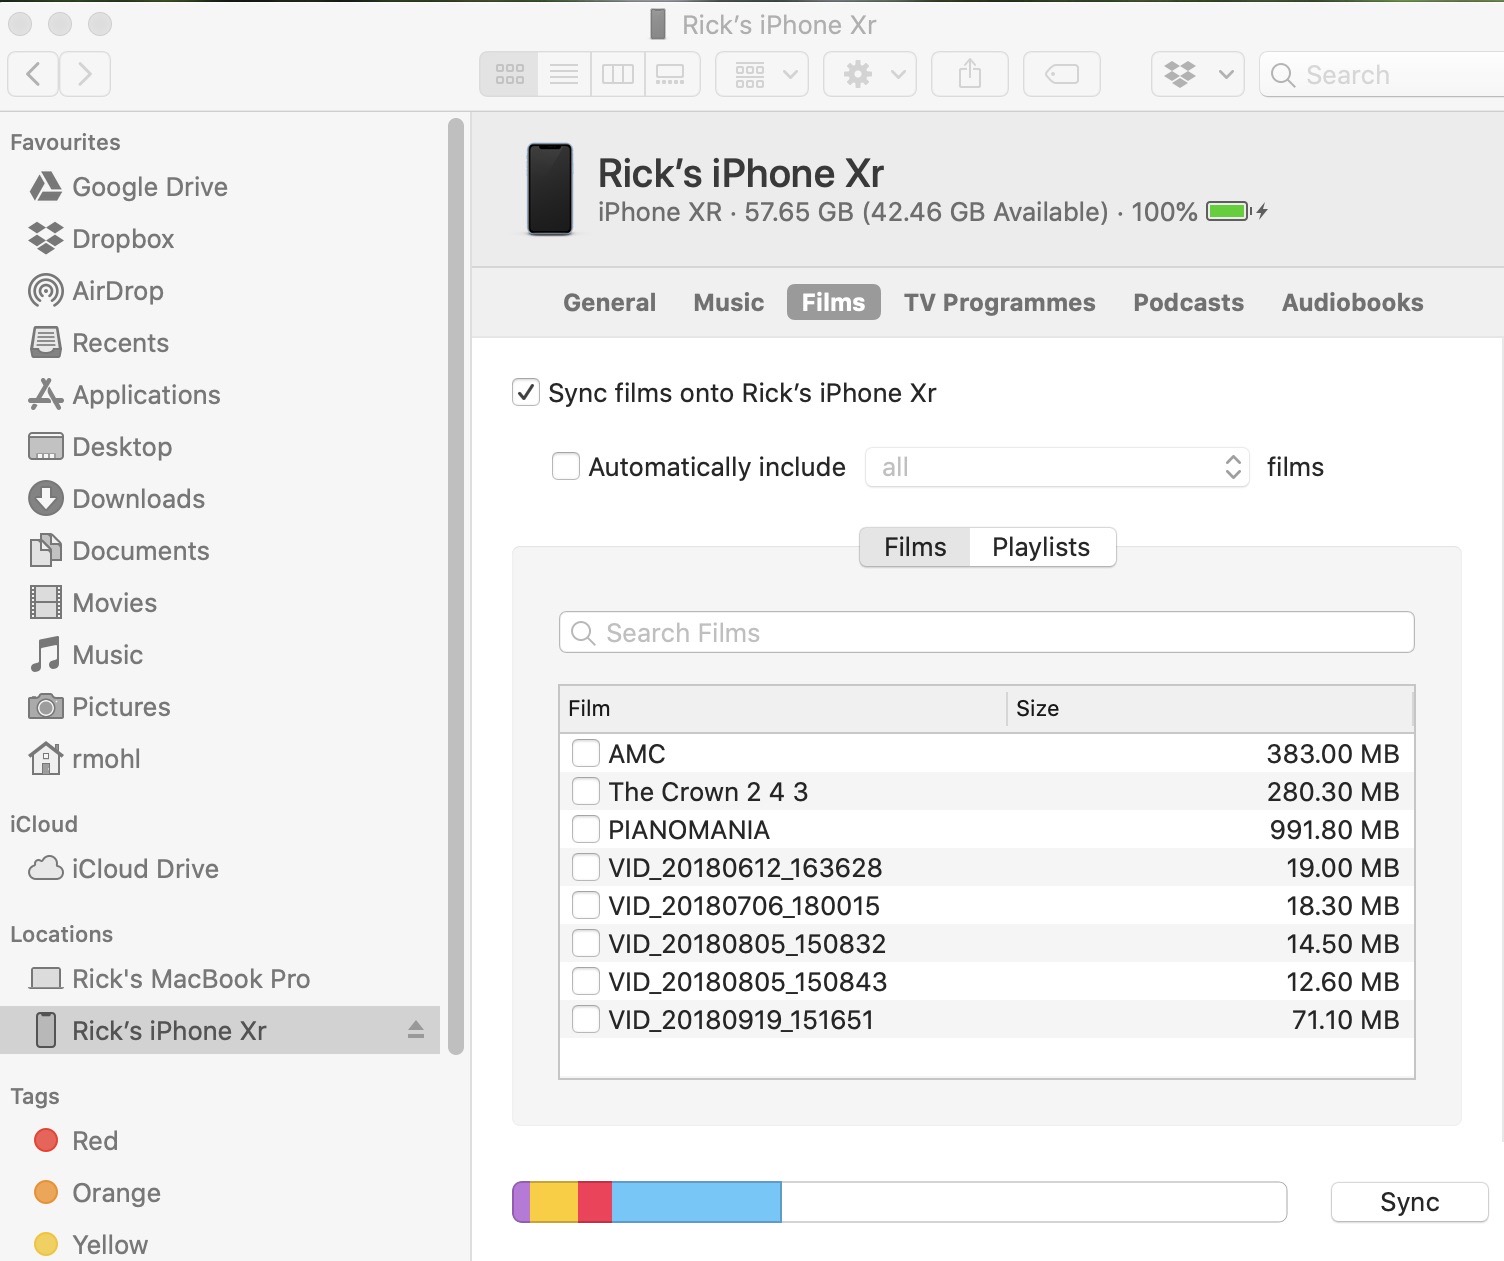Check the PIANOMANIA film checkbox

pos(586,829)
